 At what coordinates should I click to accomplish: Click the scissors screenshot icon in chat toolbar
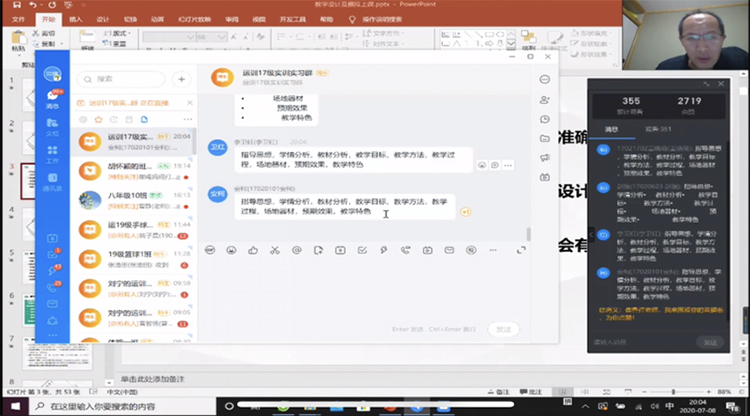pos(274,250)
